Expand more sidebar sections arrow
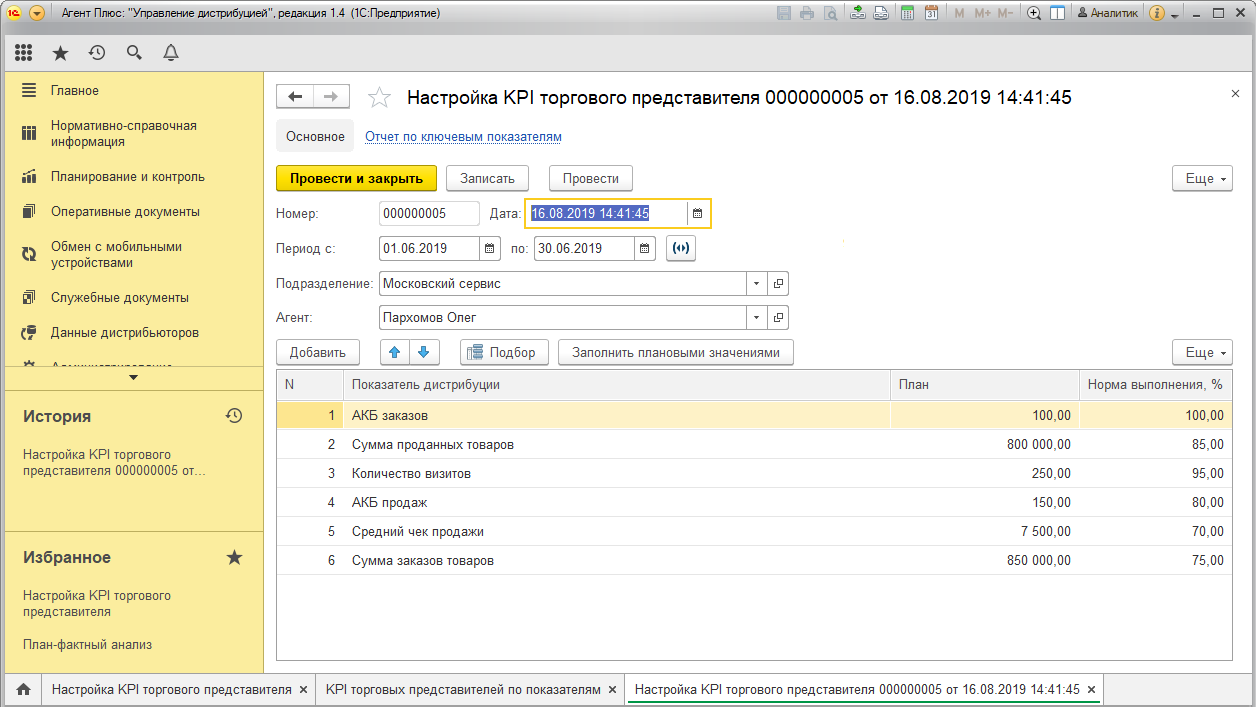The image size is (1256, 707). (x=134, y=377)
